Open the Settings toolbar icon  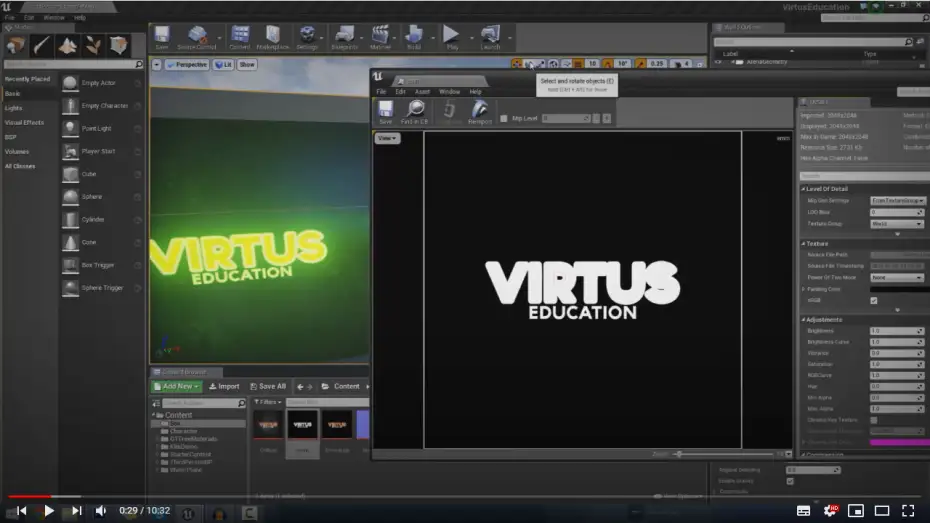coord(307,36)
